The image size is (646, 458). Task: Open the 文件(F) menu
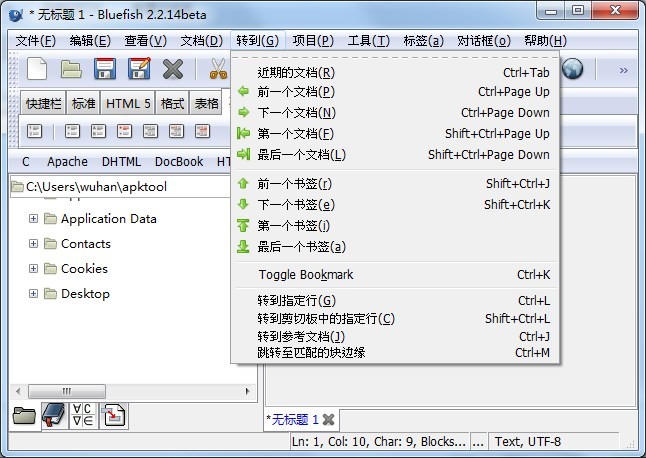35,41
